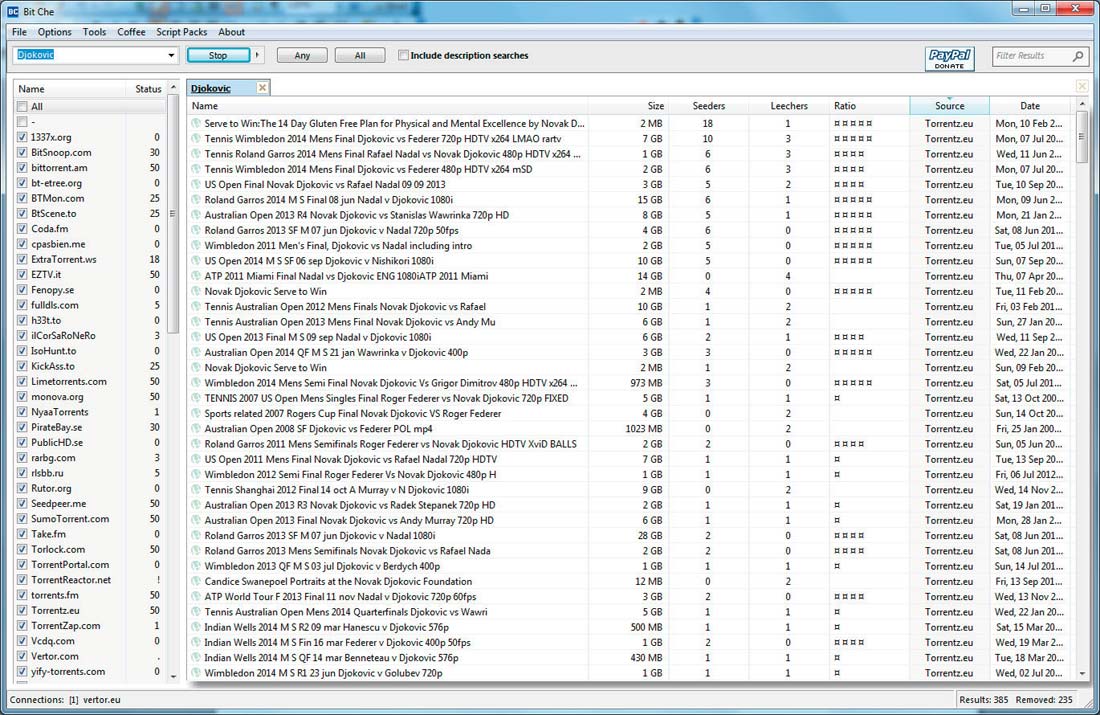Click the Bit Che app icon in title bar
The width and height of the screenshot is (1100, 715).
[13, 11]
